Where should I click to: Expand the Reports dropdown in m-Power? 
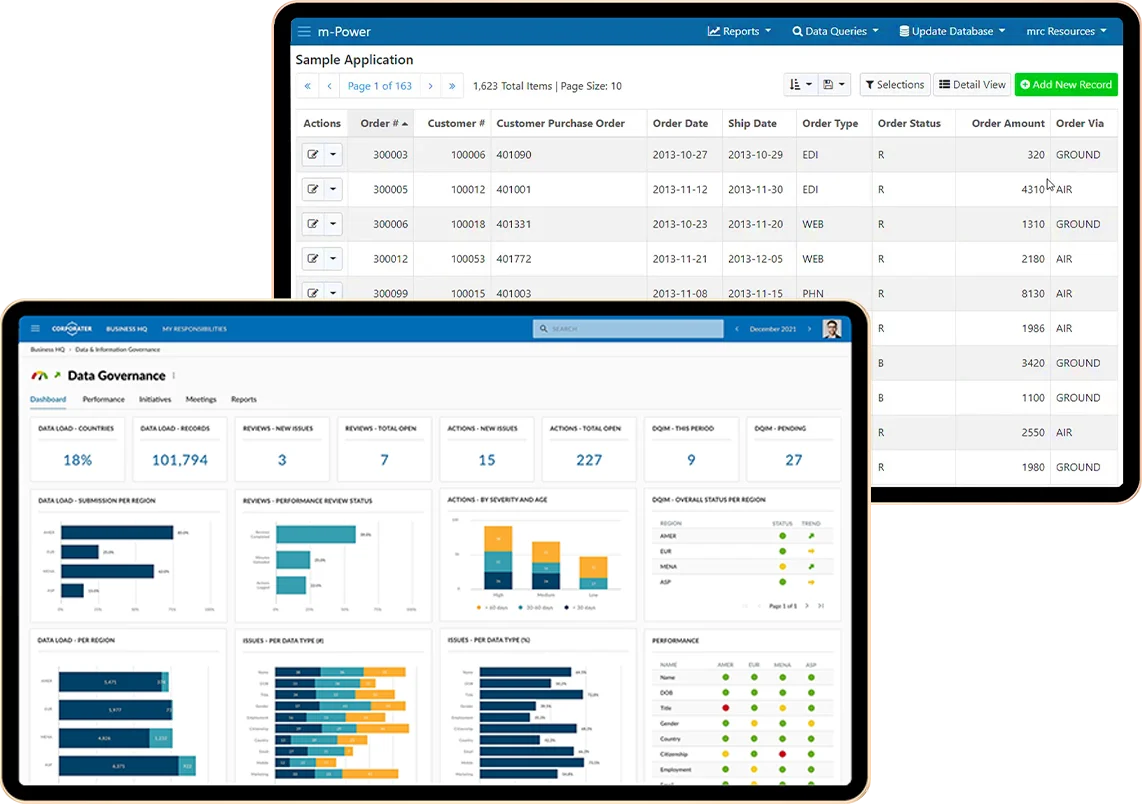pos(739,31)
